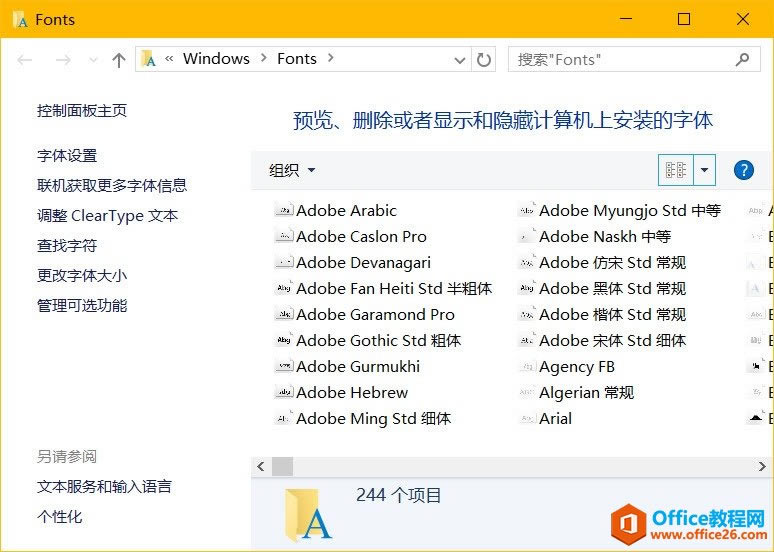Click the Adobe Gurmukhi font name
Screen dimensions: 774x552
pos(358,367)
